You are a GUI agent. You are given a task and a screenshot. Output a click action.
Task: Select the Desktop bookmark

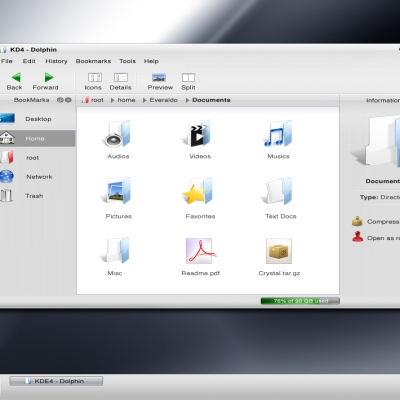click(x=38, y=119)
